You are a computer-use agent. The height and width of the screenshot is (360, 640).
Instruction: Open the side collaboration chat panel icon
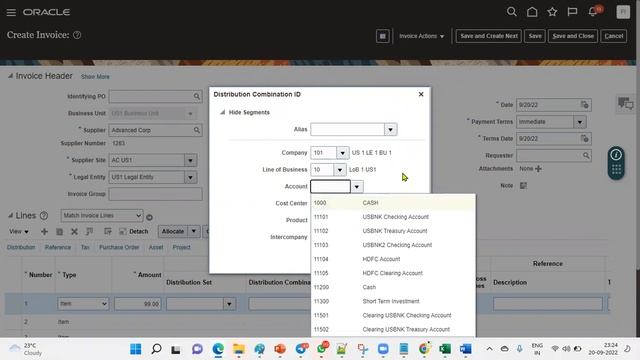(x=625, y=104)
